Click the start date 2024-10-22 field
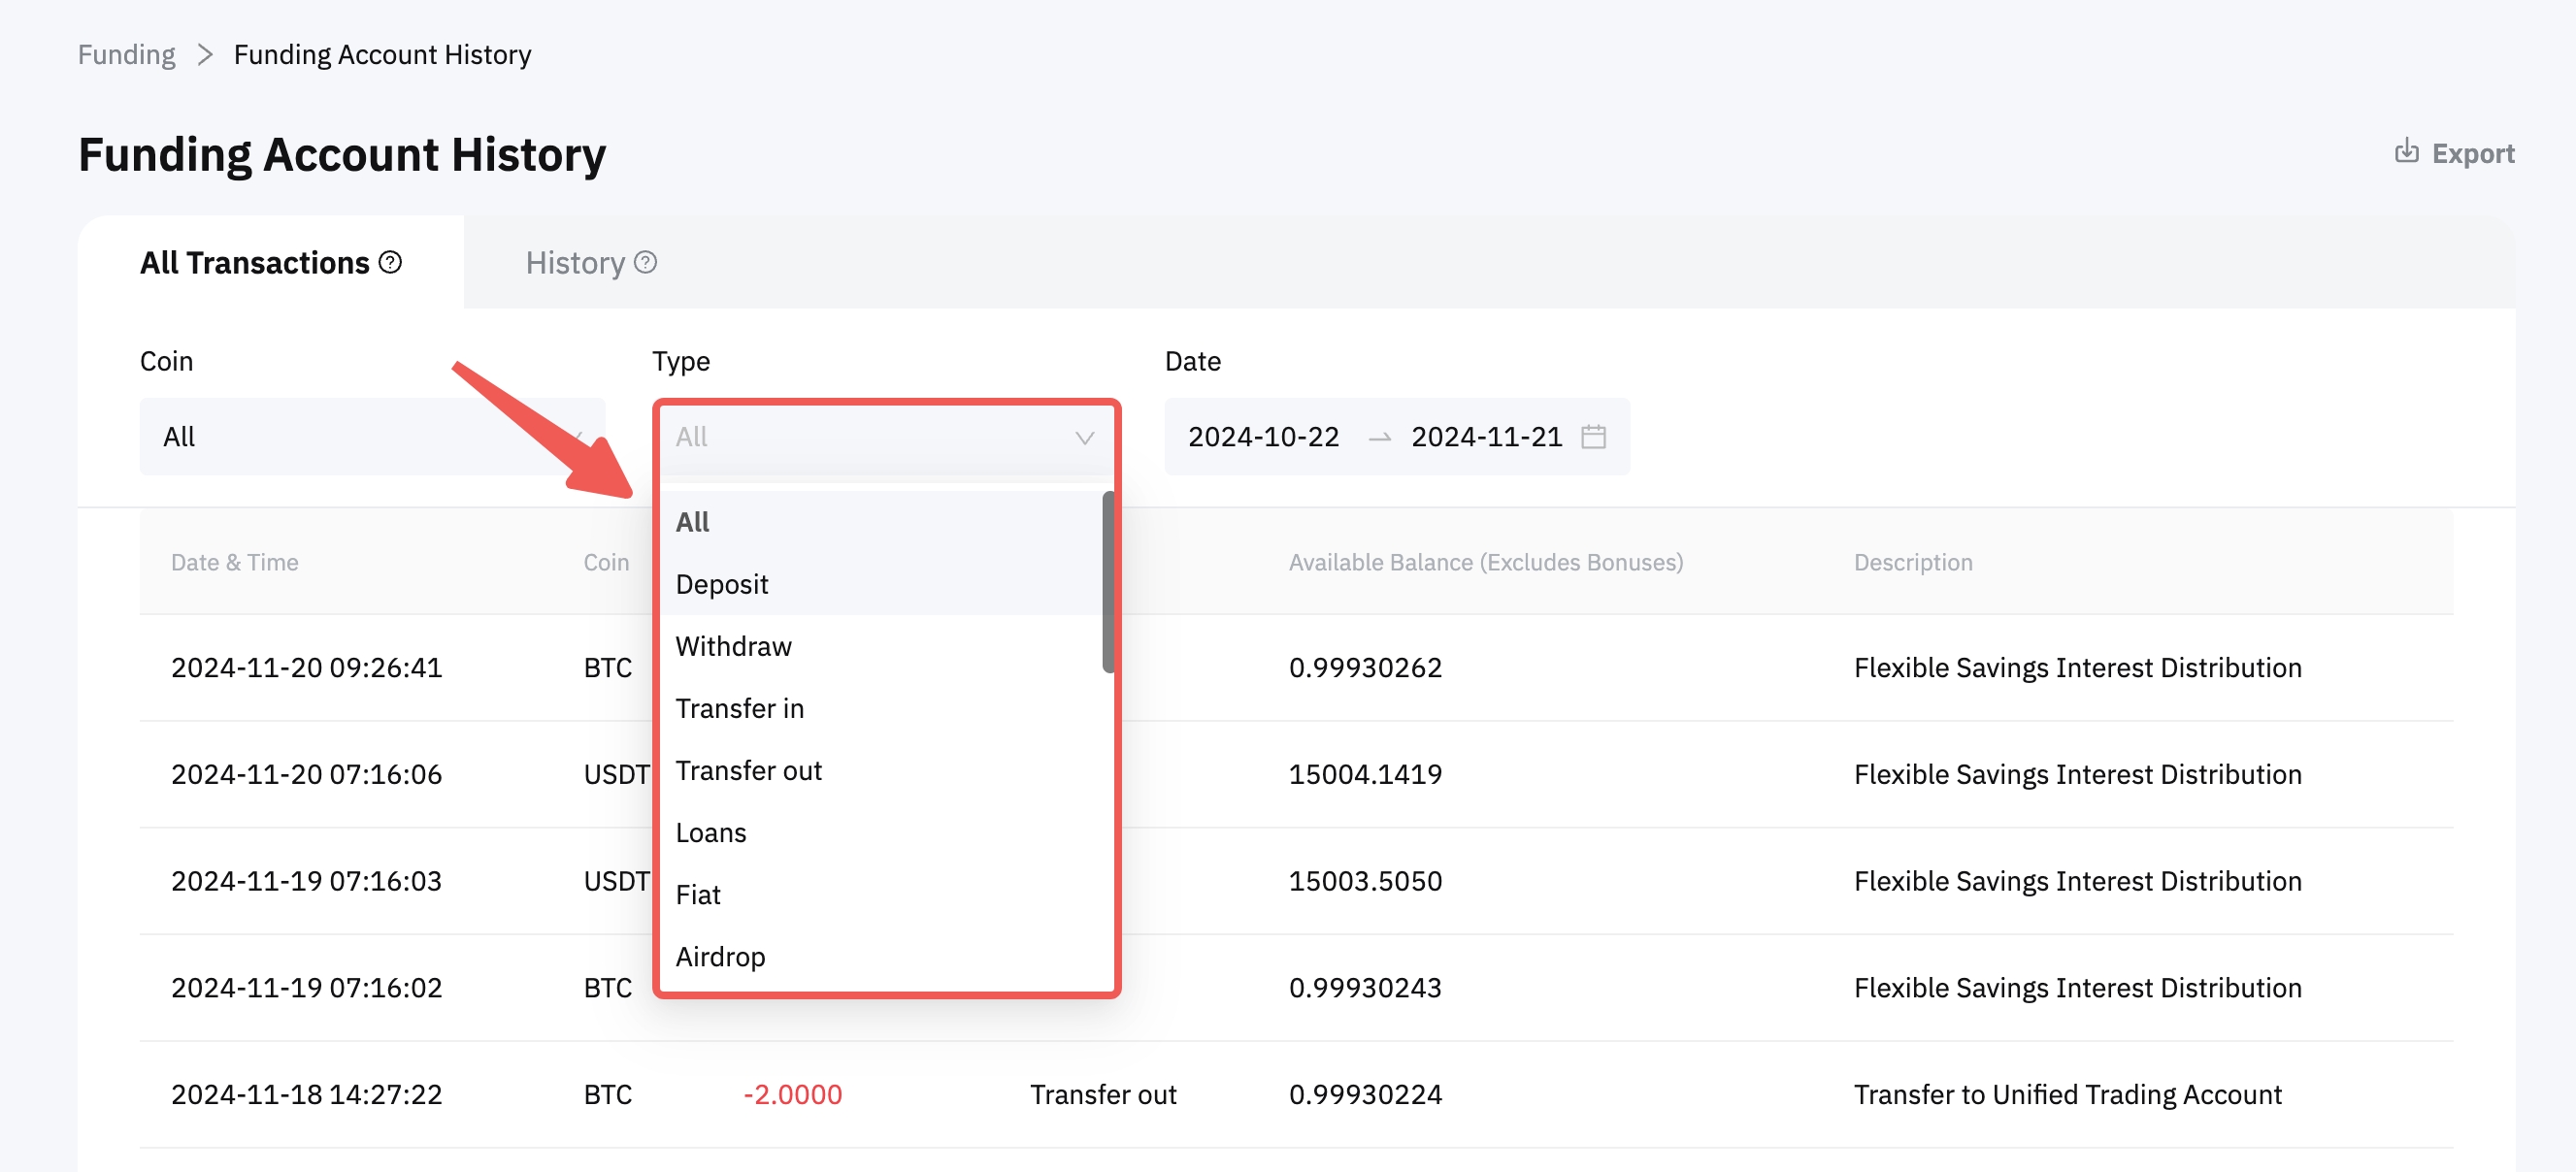Screen dimensions: 2576x1172 pyautogui.click(x=1262, y=437)
